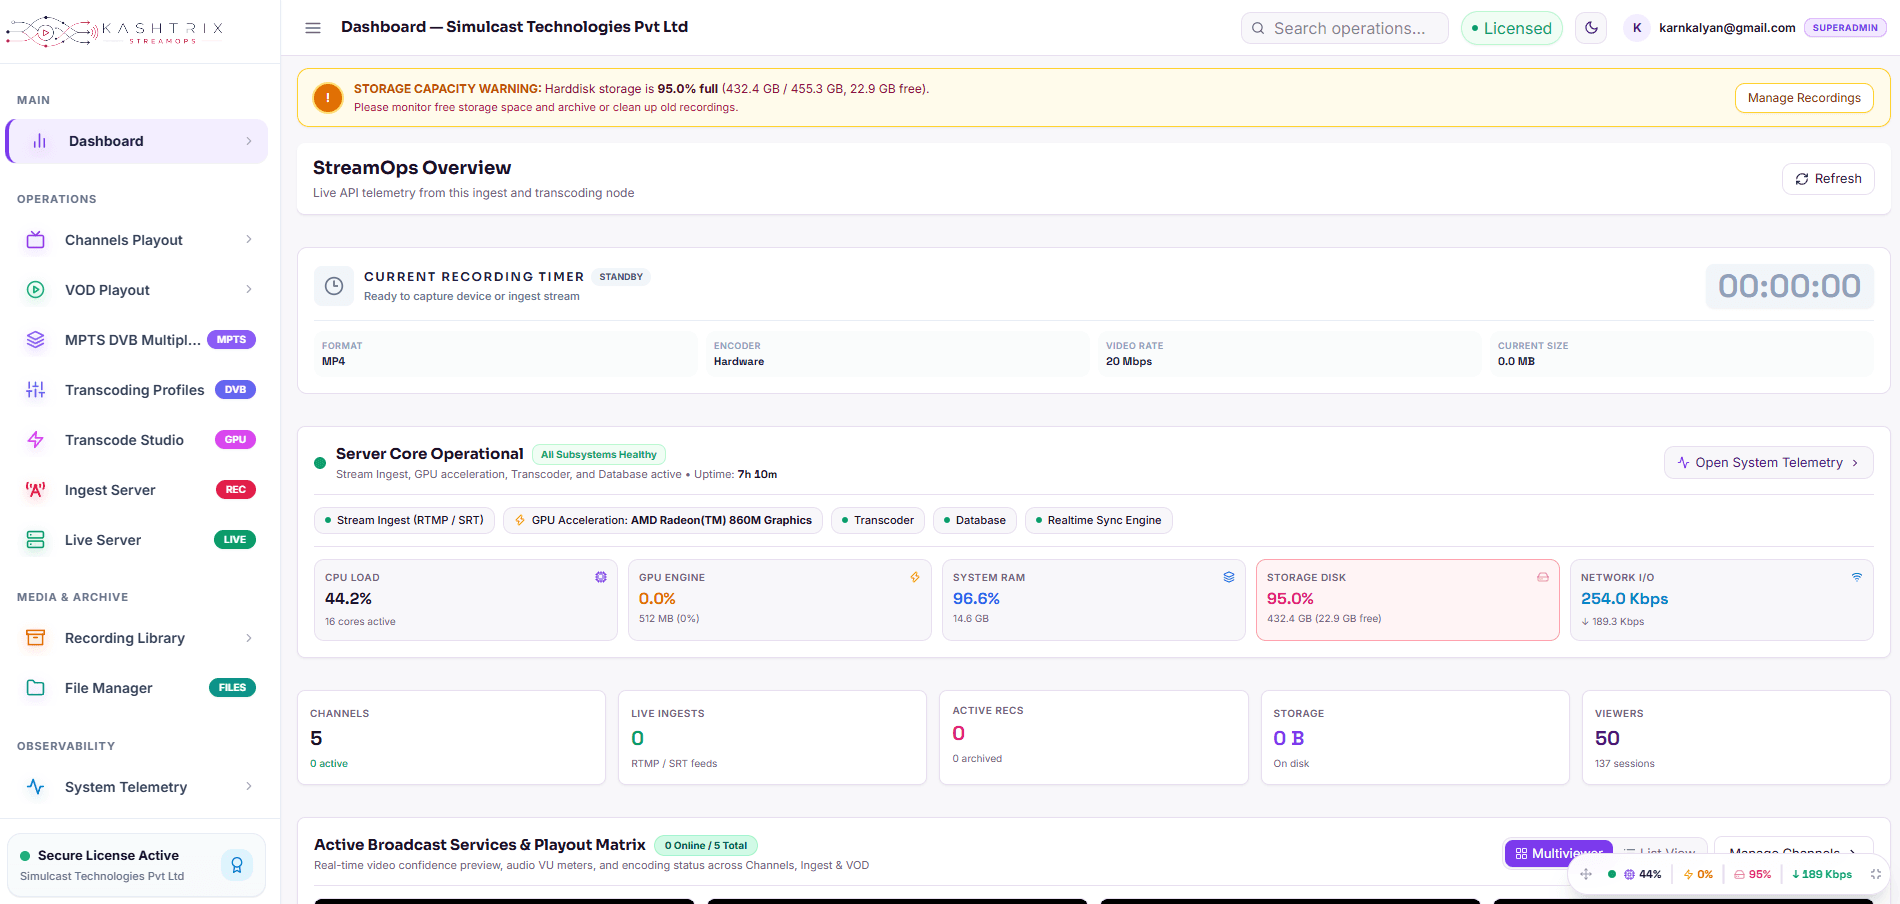Viewport: 1900px width, 904px height.
Task: Click the floating widget 189 Kbps indicator
Action: [x=1822, y=874]
